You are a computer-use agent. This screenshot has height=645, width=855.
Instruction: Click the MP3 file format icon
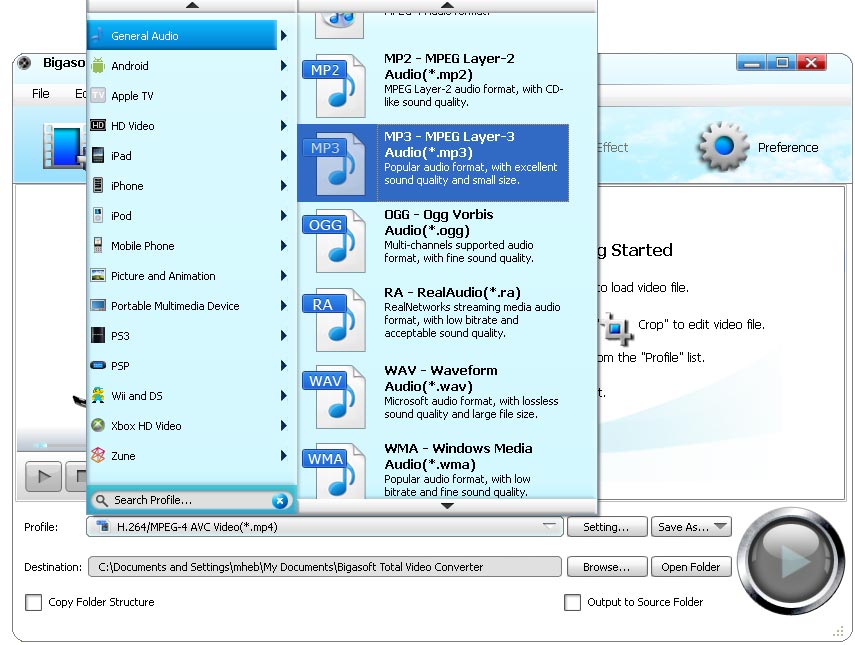click(x=333, y=164)
